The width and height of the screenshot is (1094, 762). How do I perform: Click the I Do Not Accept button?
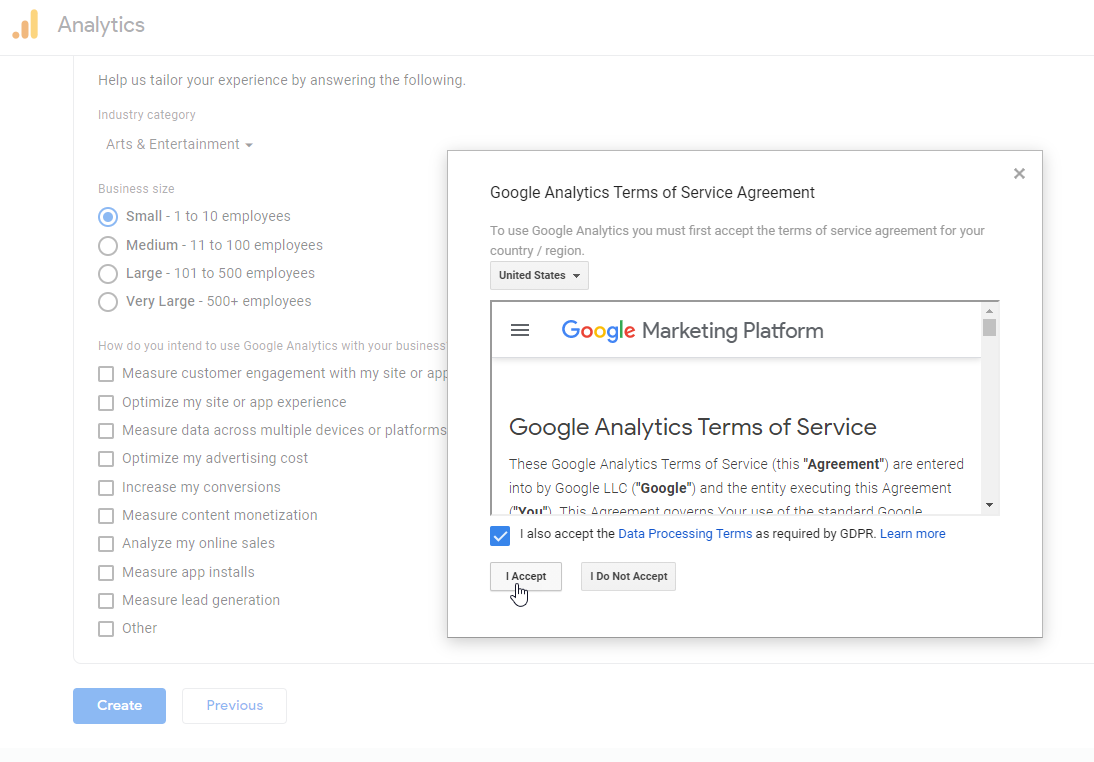click(629, 576)
